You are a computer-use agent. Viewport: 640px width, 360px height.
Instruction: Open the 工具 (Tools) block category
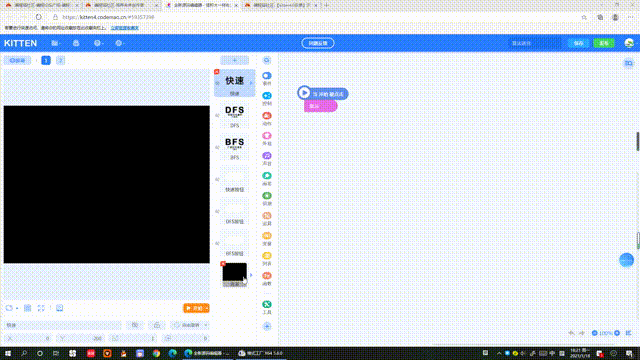click(x=267, y=307)
